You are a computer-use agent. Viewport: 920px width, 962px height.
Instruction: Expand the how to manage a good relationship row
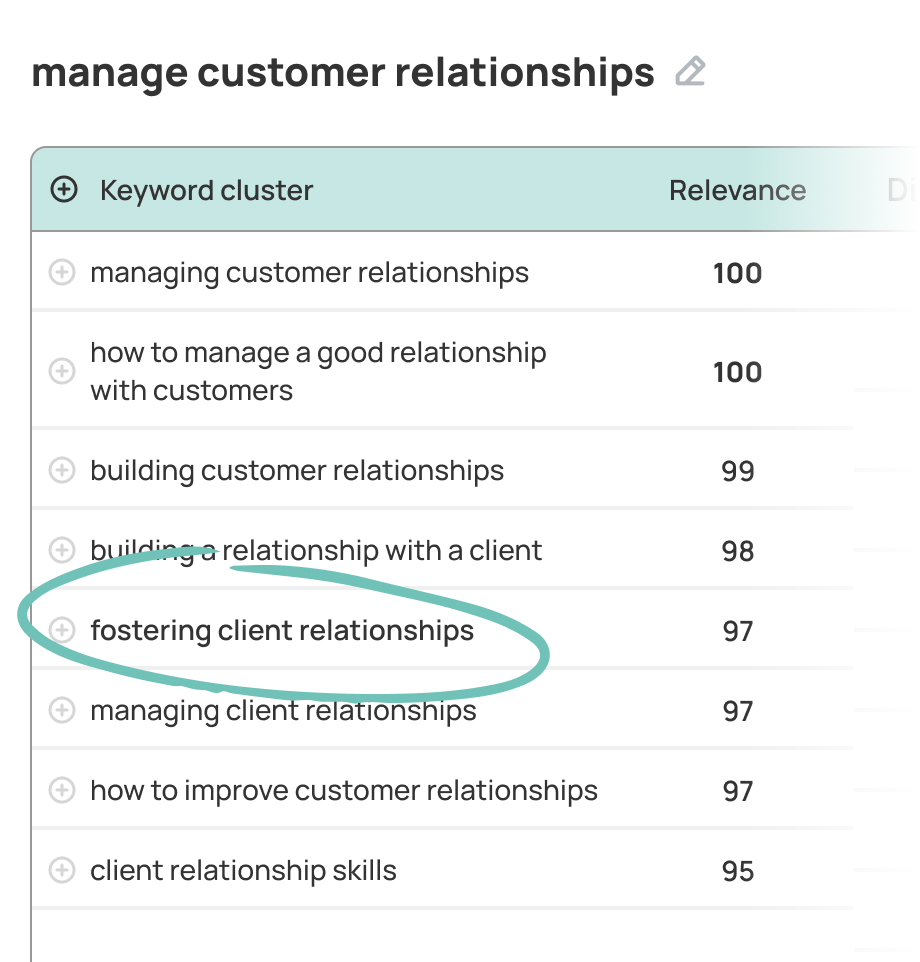click(62, 371)
